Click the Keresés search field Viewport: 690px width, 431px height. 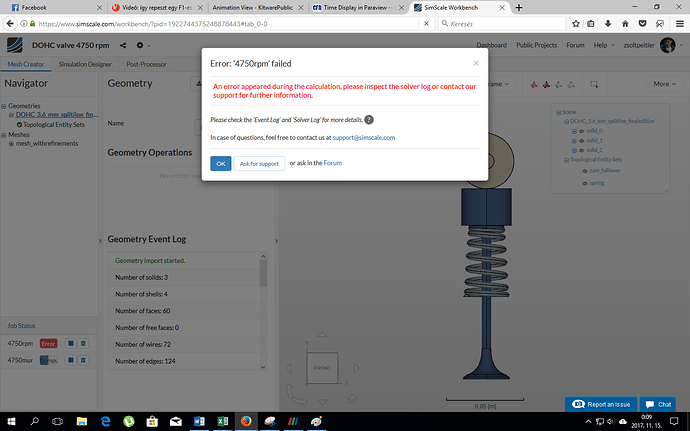(x=502, y=24)
